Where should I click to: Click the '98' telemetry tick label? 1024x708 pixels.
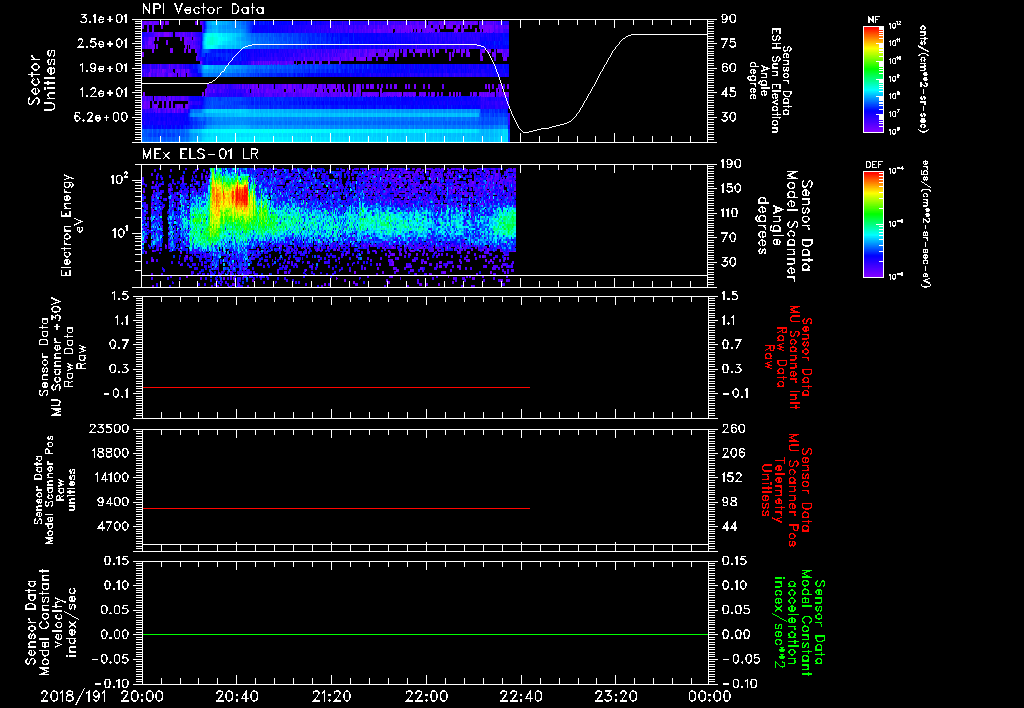[x=729, y=502]
